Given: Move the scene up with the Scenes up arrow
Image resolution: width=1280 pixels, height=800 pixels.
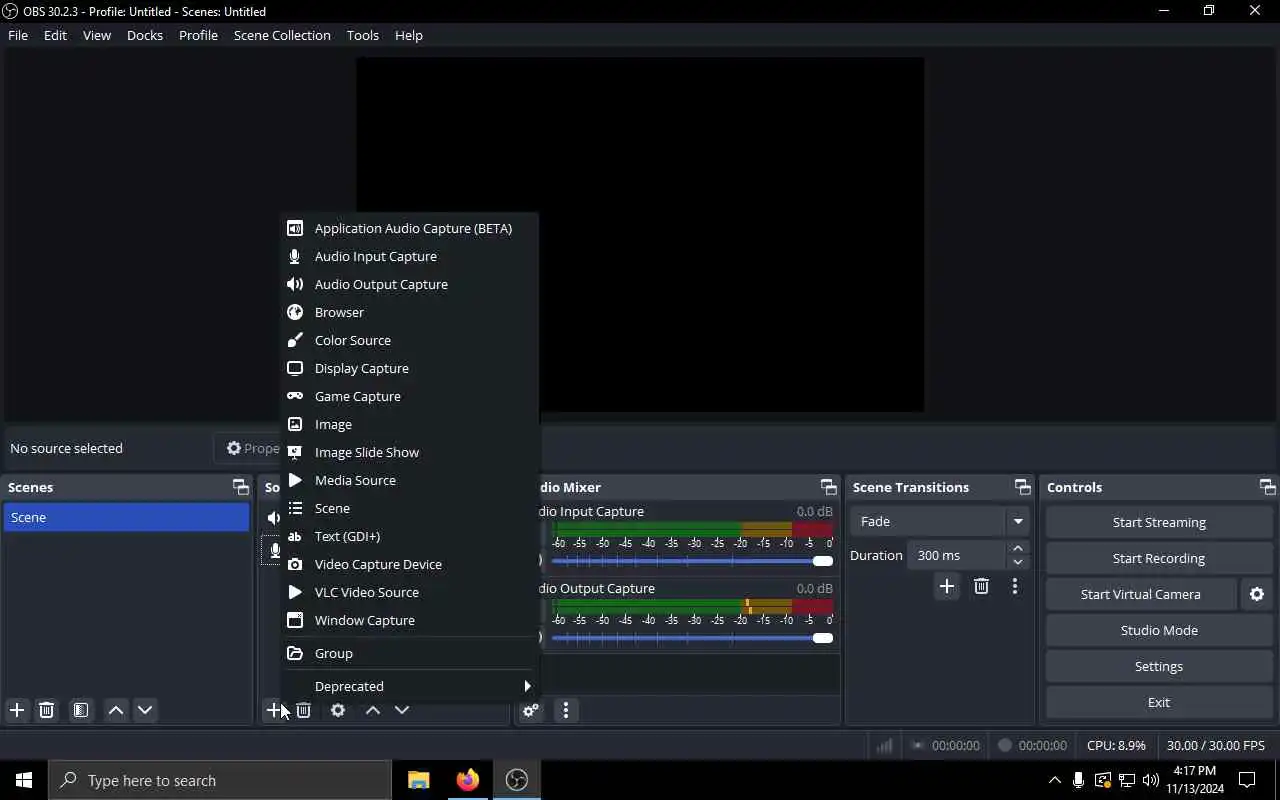Looking at the screenshot, I should 116,710.
